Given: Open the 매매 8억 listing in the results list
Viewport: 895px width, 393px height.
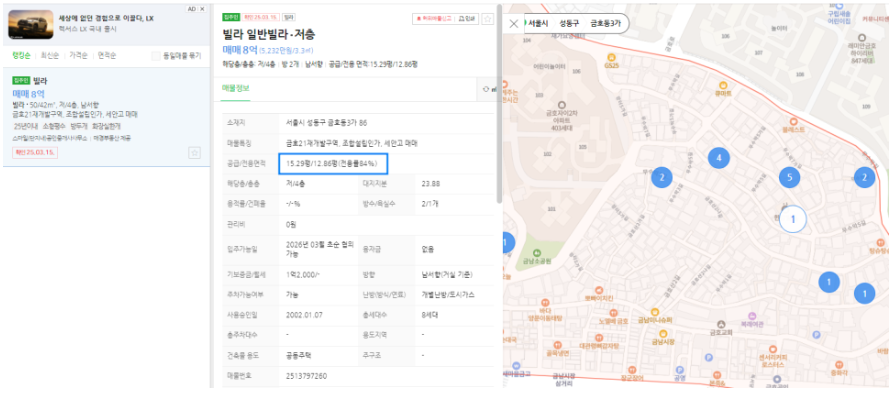Looking at the screenshot, I should 29,94.
